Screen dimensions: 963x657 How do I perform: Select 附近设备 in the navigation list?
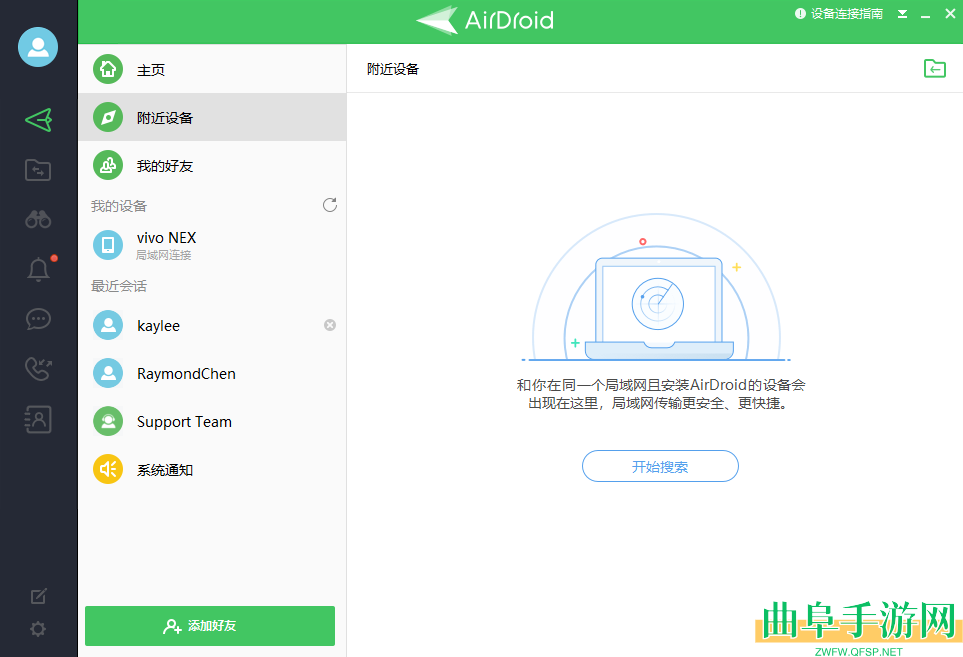pos(212,117)
